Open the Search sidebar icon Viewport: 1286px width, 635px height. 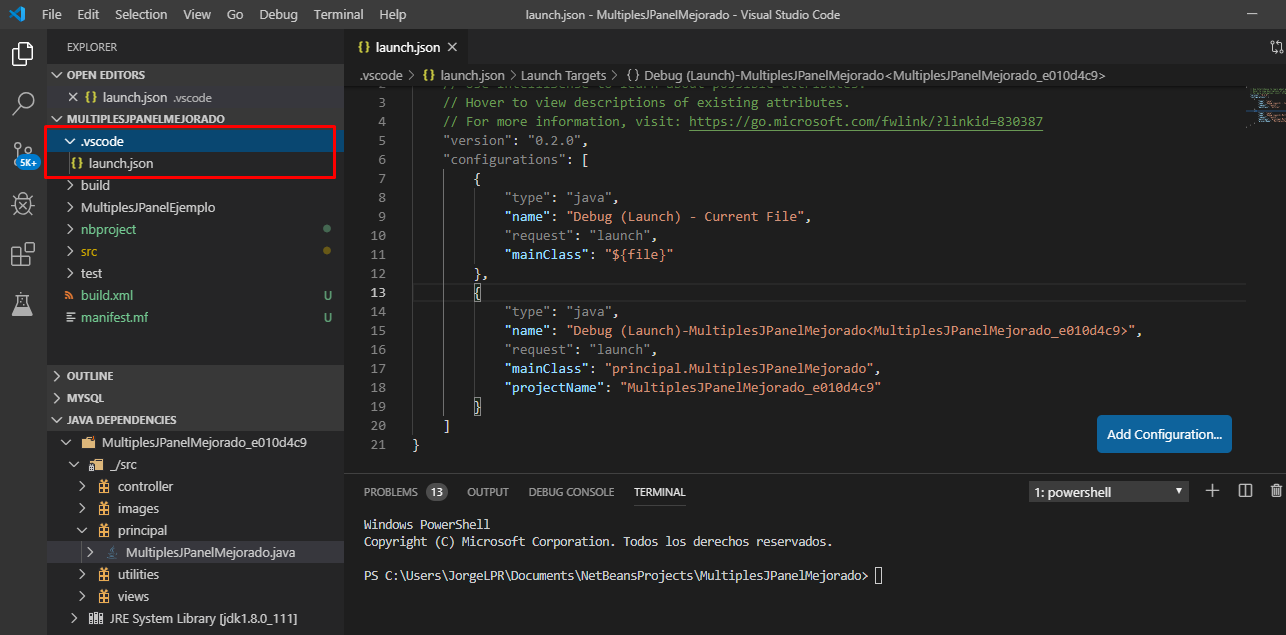pos(22,104)
